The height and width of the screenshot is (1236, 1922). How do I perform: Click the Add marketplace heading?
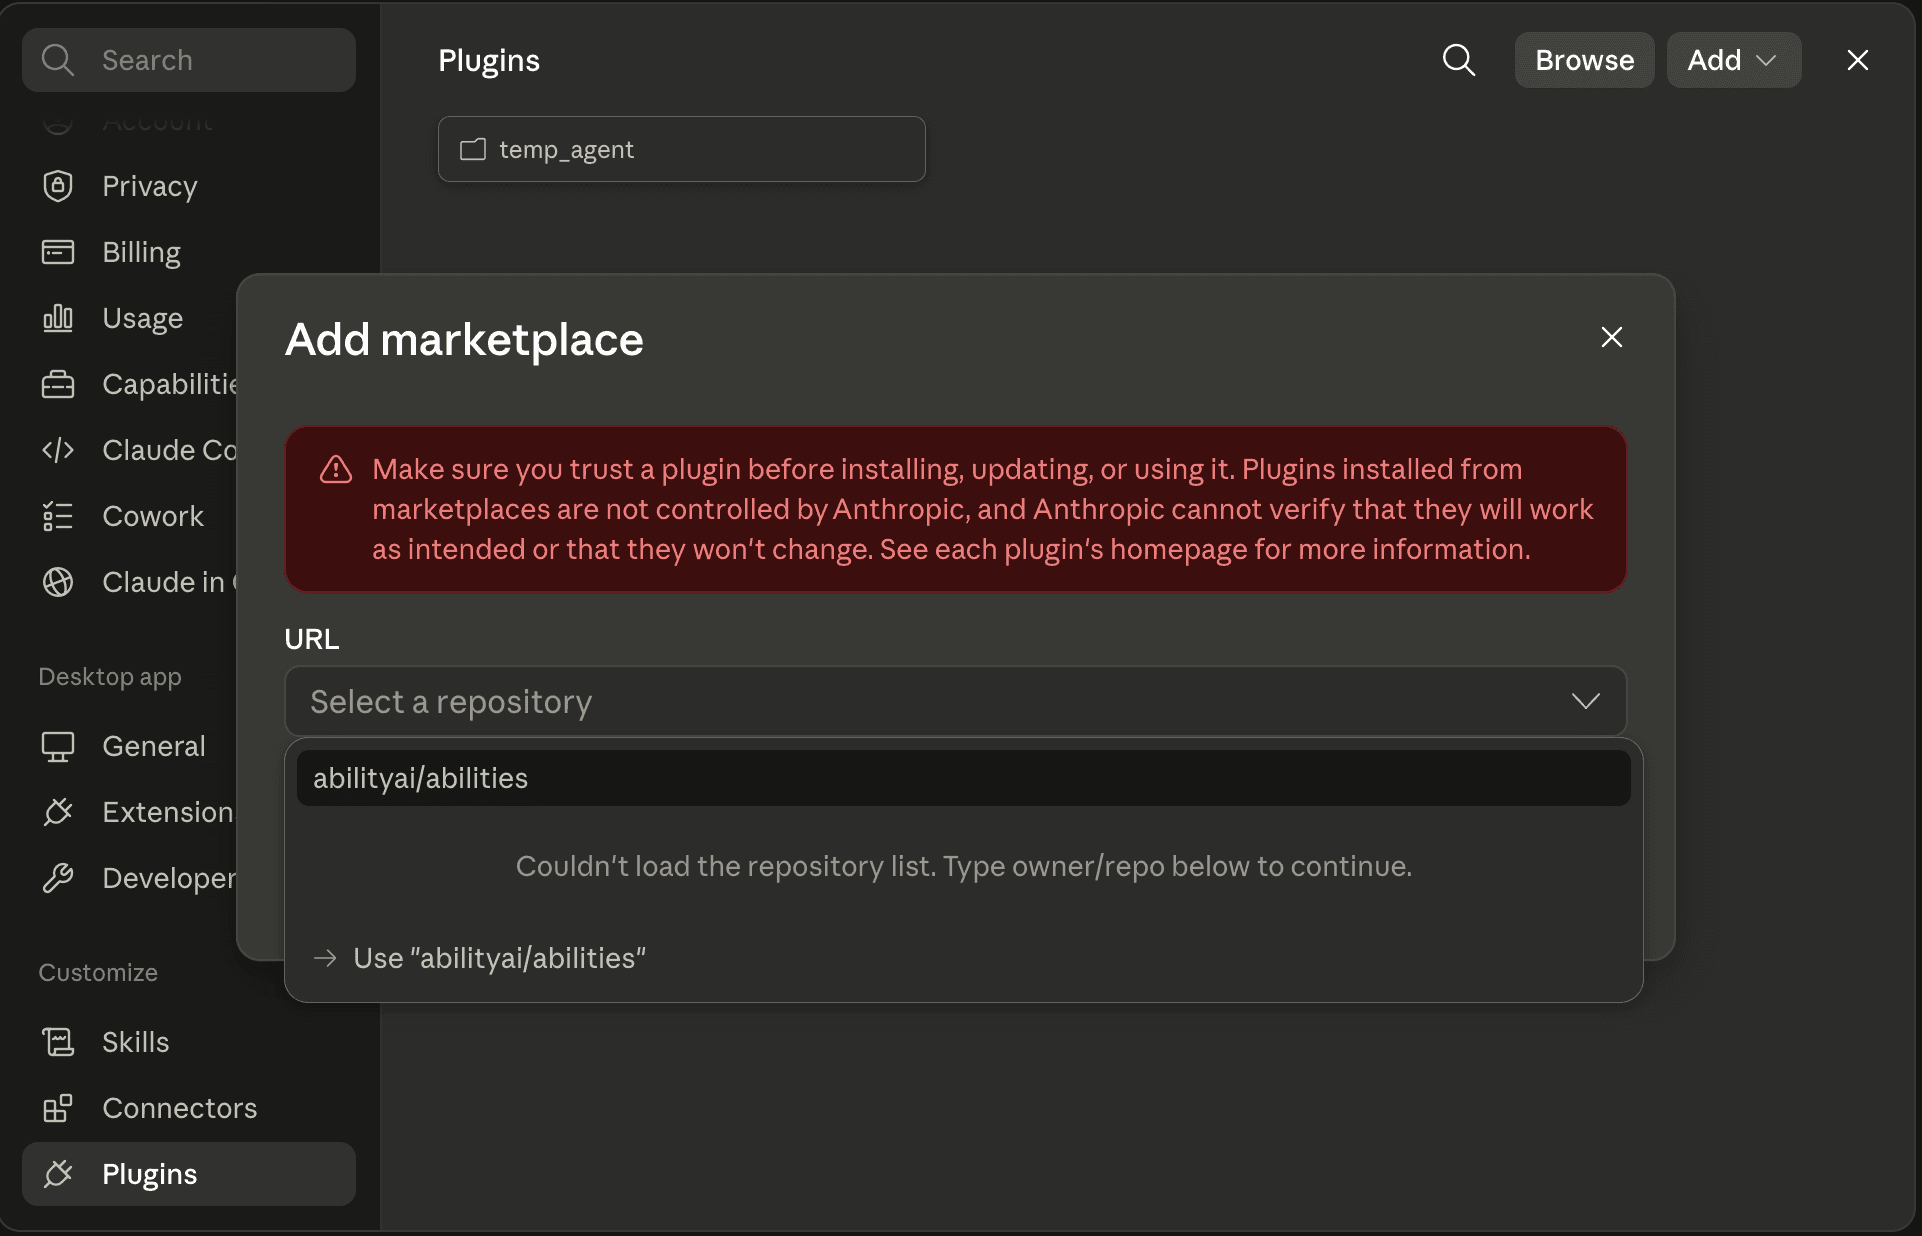pos(464,339)
